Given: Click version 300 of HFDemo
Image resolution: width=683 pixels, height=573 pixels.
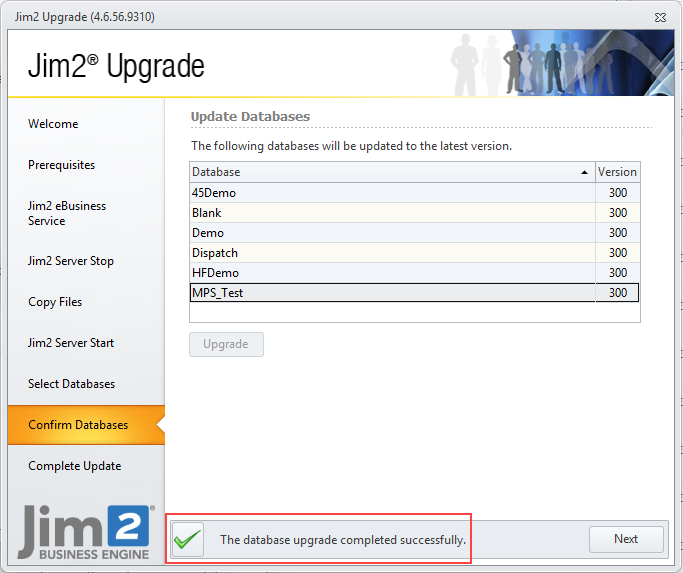Looking at the screenshot, I should pyautogui.click(x=618, y=273).
